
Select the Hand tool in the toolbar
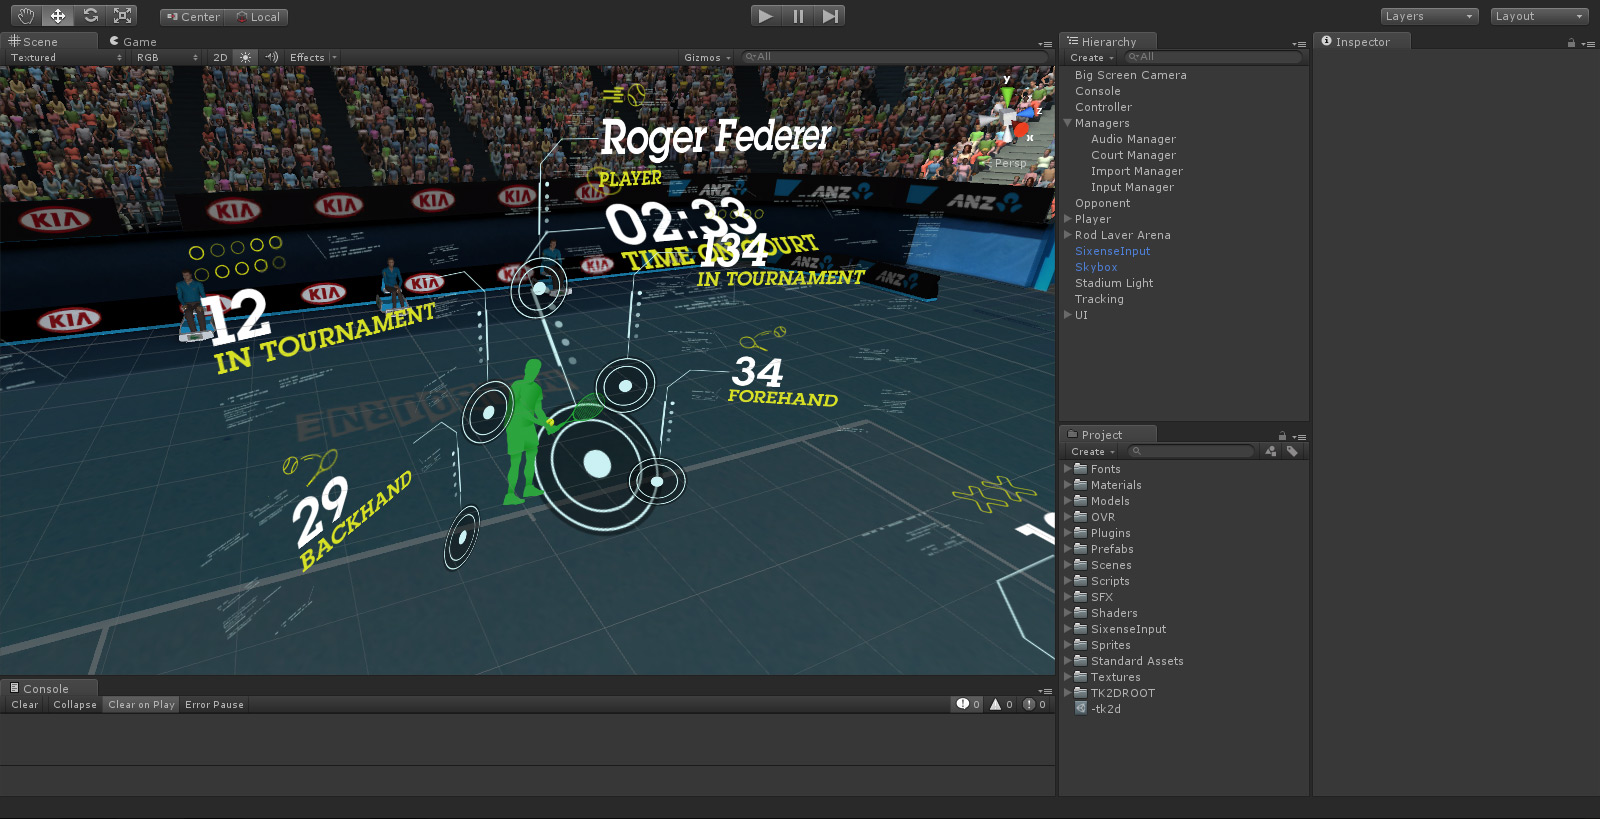coord(26,16)
